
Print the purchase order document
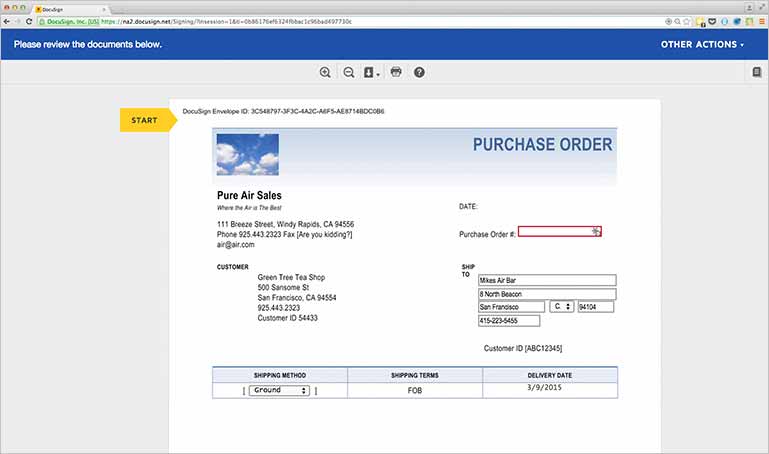pyautogui.click(x=396, y=72)
